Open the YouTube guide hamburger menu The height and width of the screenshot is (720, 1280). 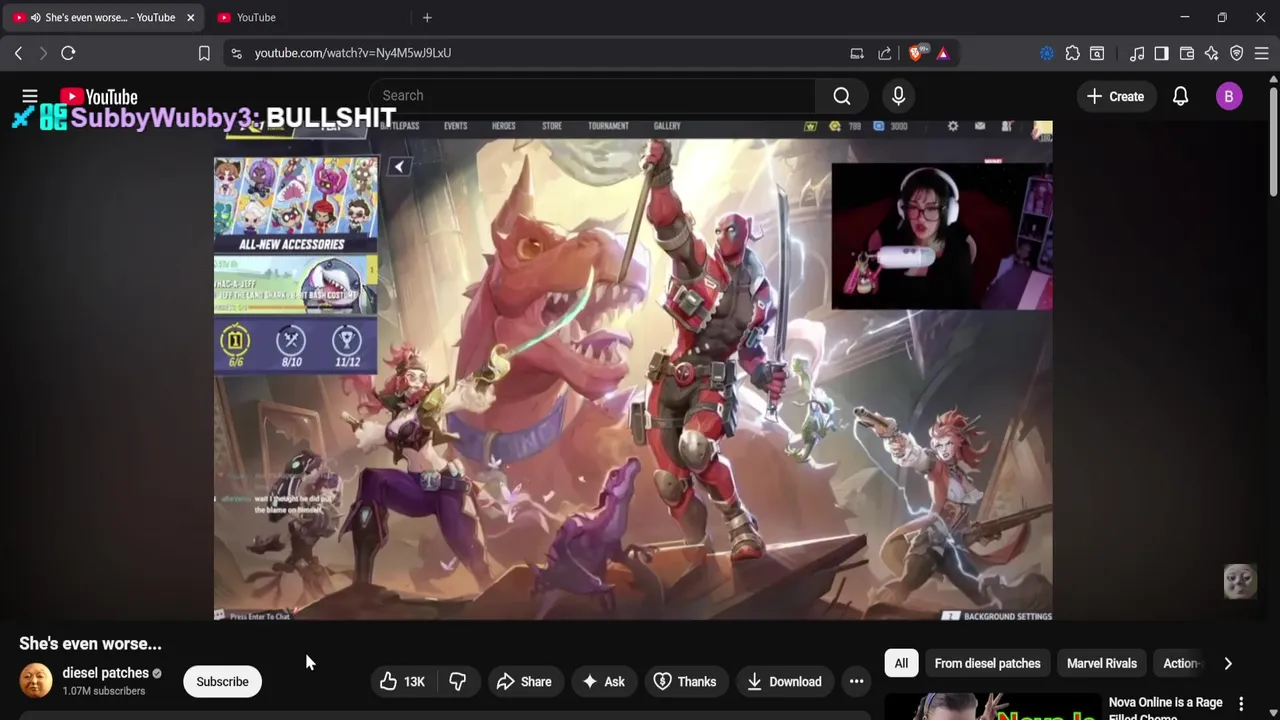click(30, 96)
